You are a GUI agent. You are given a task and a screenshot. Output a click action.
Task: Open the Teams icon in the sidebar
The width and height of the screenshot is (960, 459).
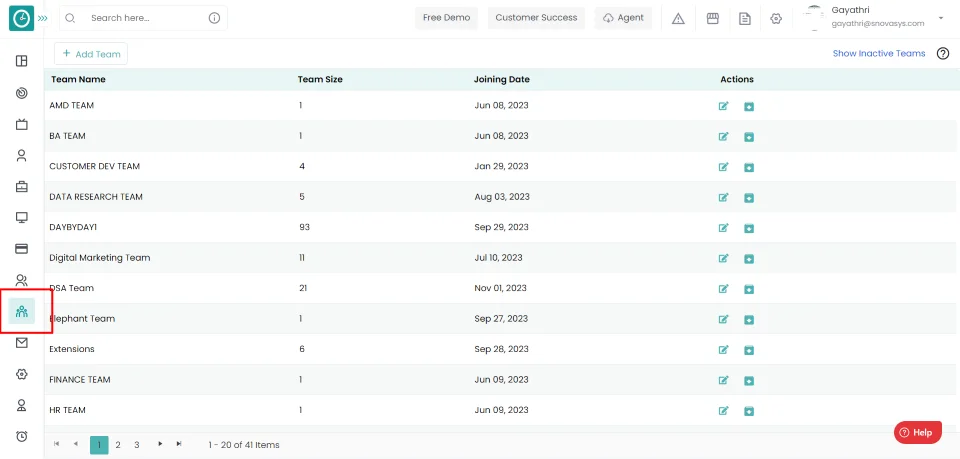pyautogui.click(x=22, y=311)
